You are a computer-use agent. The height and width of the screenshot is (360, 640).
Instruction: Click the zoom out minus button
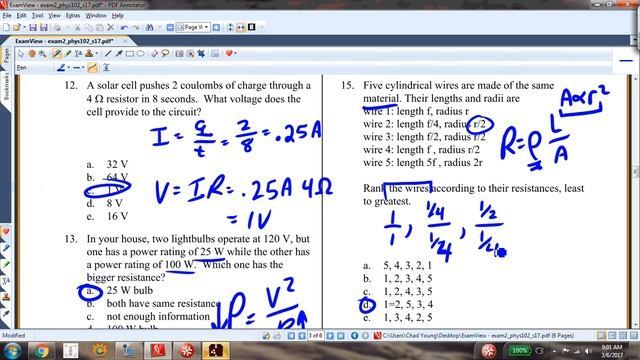(x=170, y=27)
